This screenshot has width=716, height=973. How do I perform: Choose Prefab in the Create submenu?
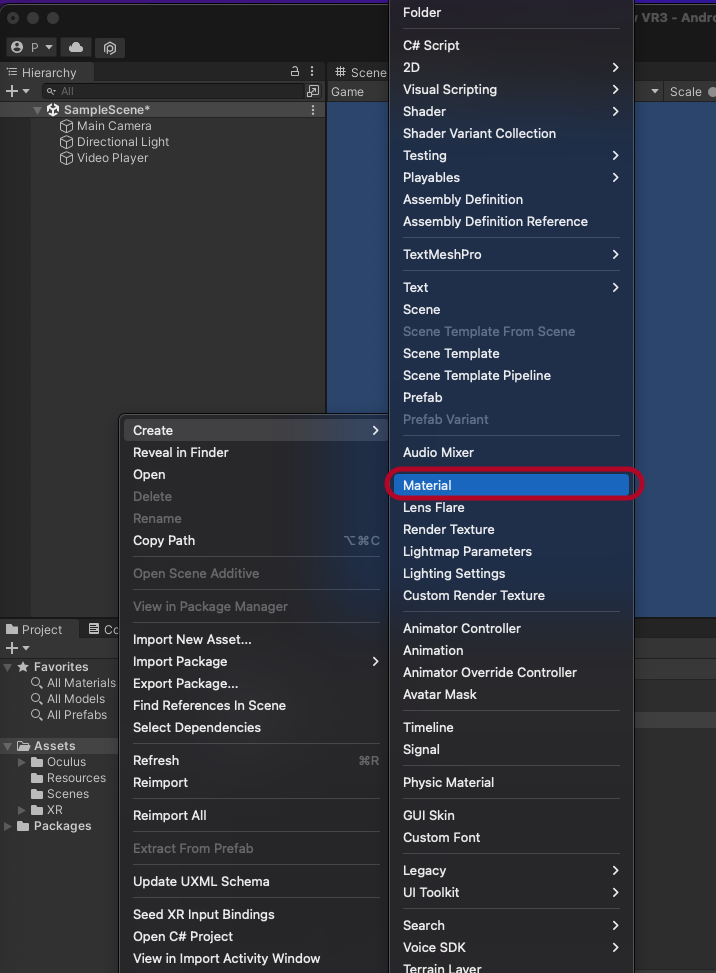[511, 398]
